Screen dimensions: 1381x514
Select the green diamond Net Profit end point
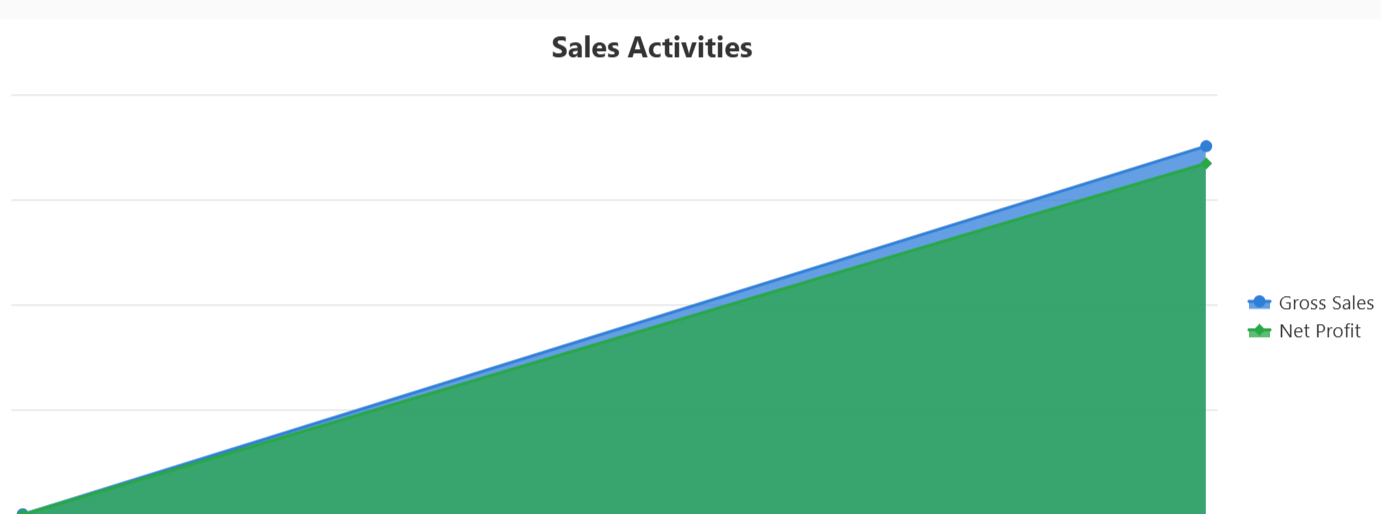[x=1206, y=163]
